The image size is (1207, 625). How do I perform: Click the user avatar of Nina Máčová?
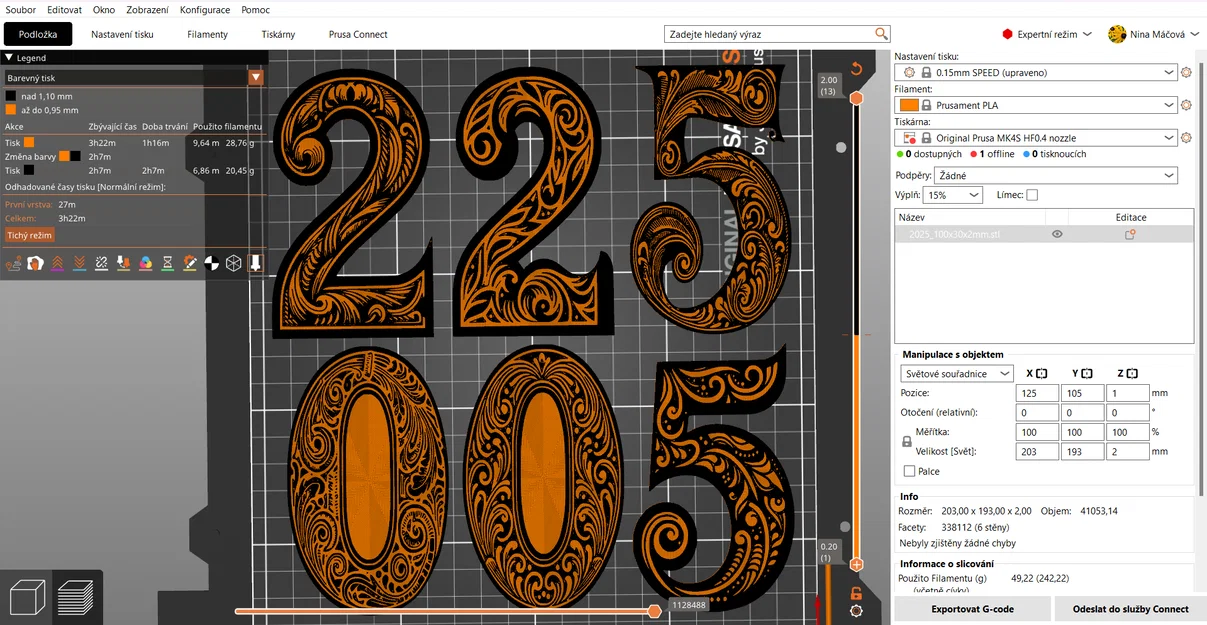click(1117, 34)
